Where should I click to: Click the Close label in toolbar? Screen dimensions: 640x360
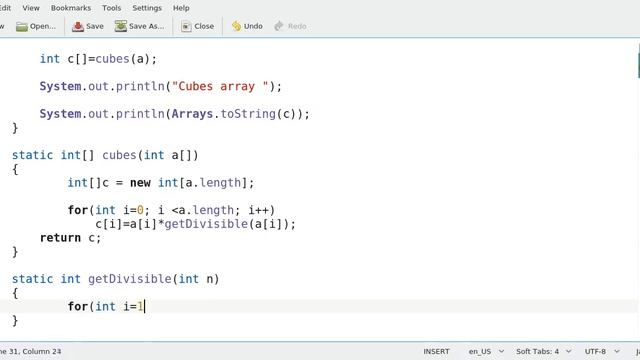[204, 26]
